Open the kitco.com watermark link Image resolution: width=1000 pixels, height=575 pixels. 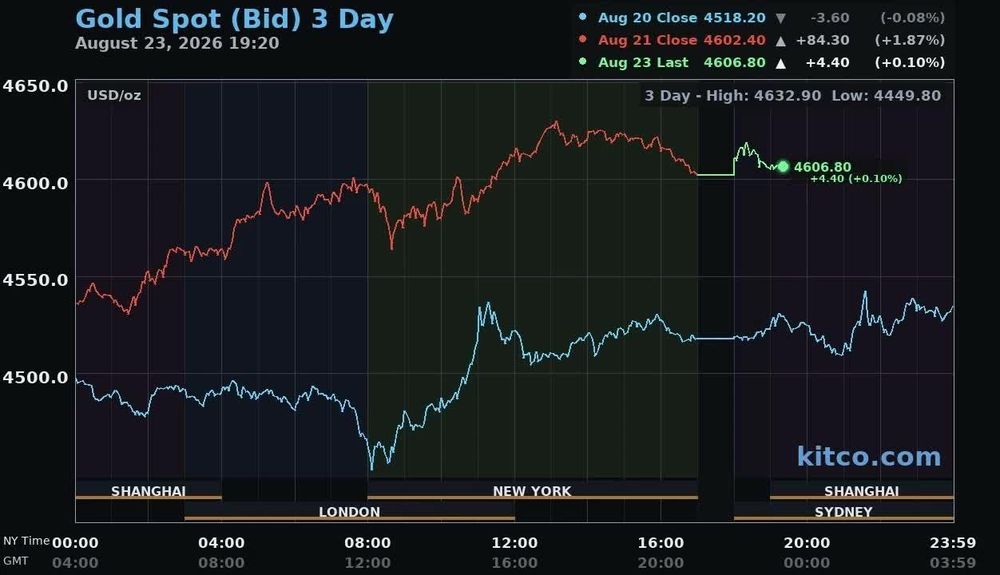(x=869, y=456)
